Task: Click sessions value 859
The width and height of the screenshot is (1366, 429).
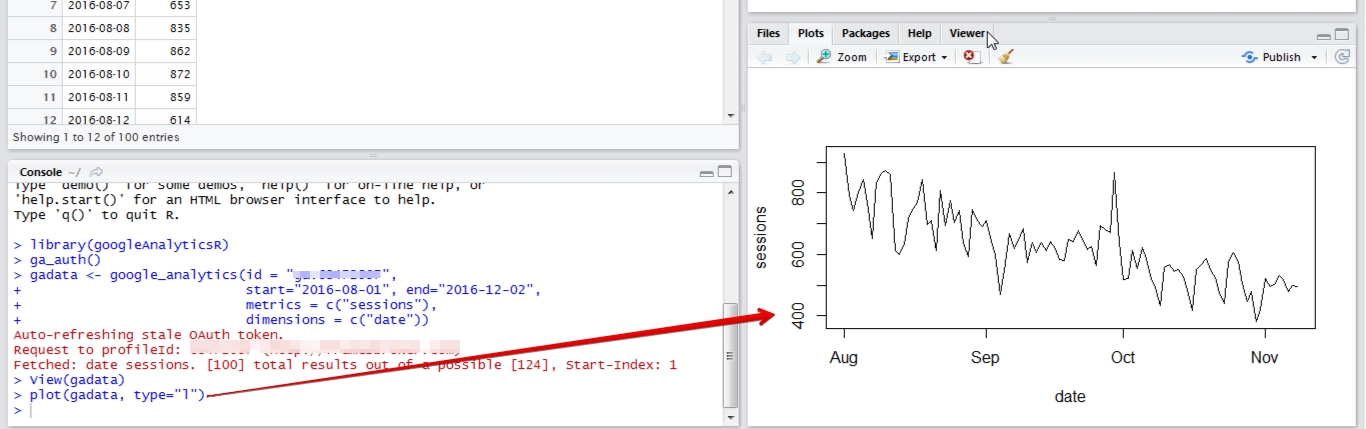Action: tap(179, 97)
